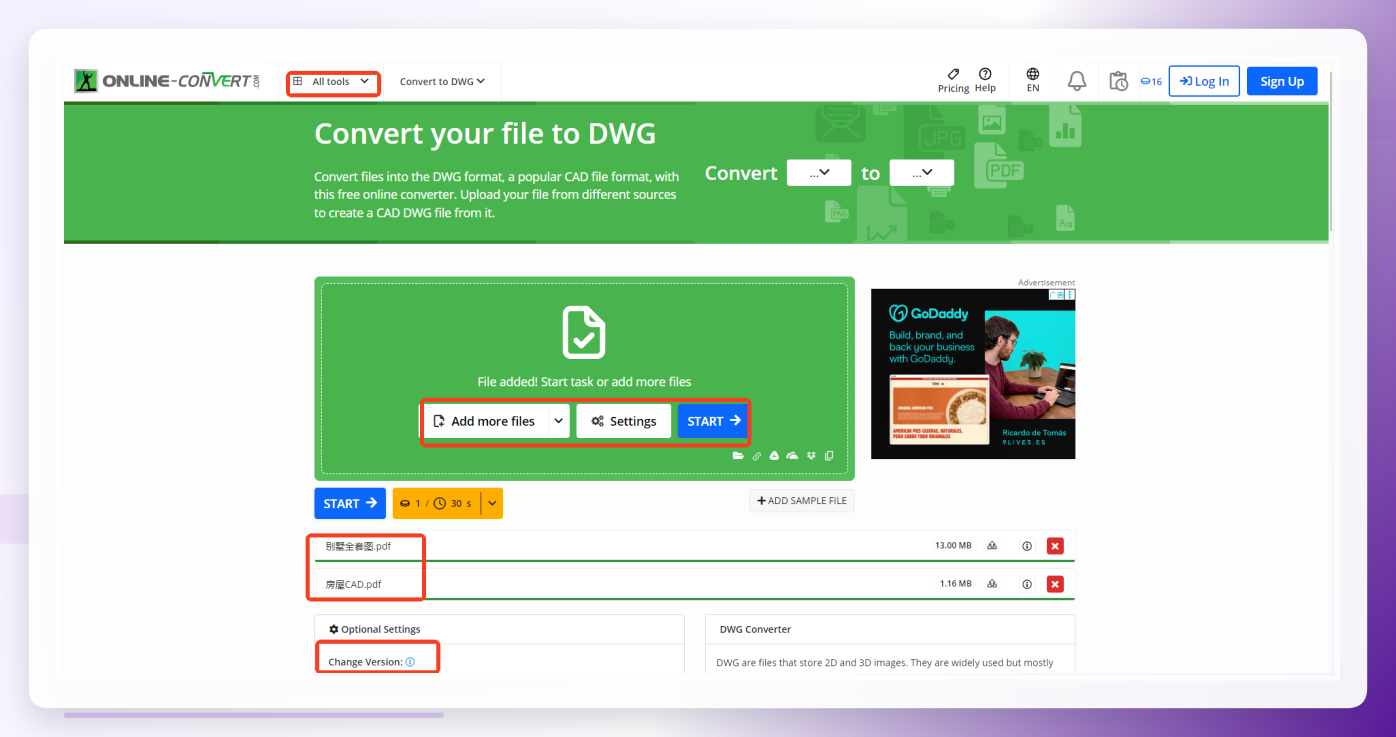1396x737 pixels.
Task: Choose file from Google Drive icon
Action: pos(774,456)
